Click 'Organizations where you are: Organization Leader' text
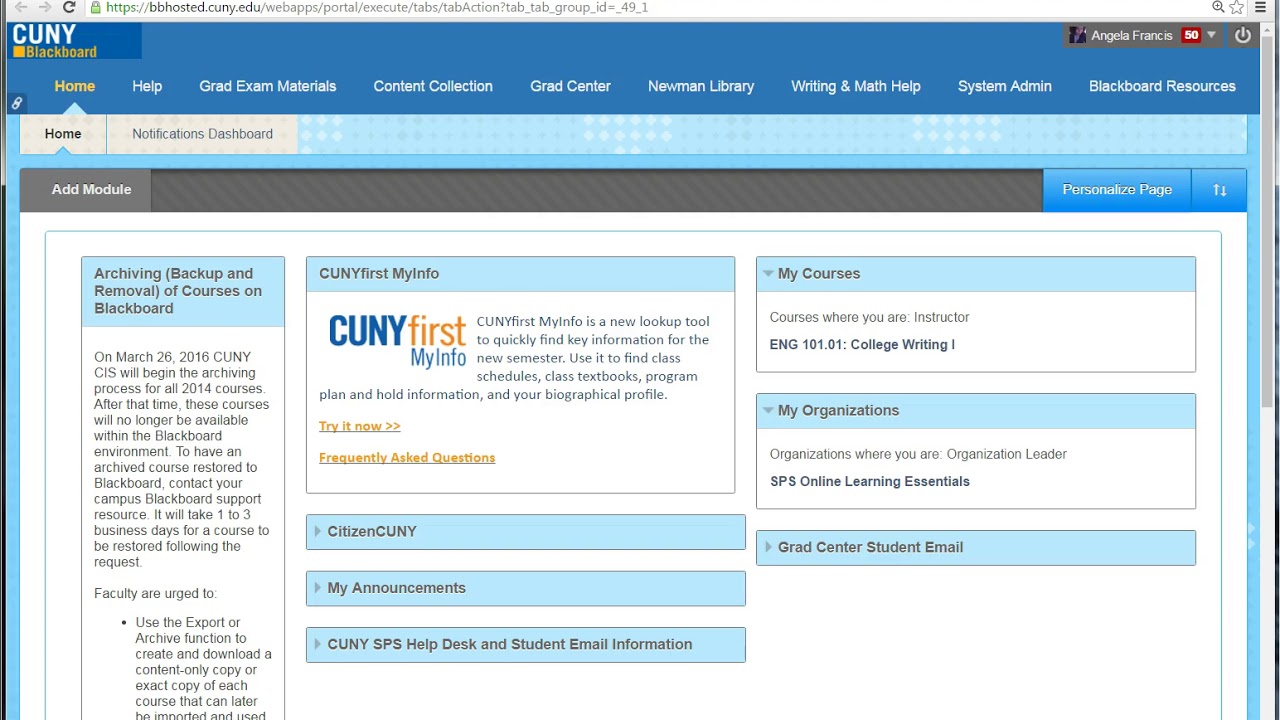The height and width of the screenshot is (720, 1280). 918,454
